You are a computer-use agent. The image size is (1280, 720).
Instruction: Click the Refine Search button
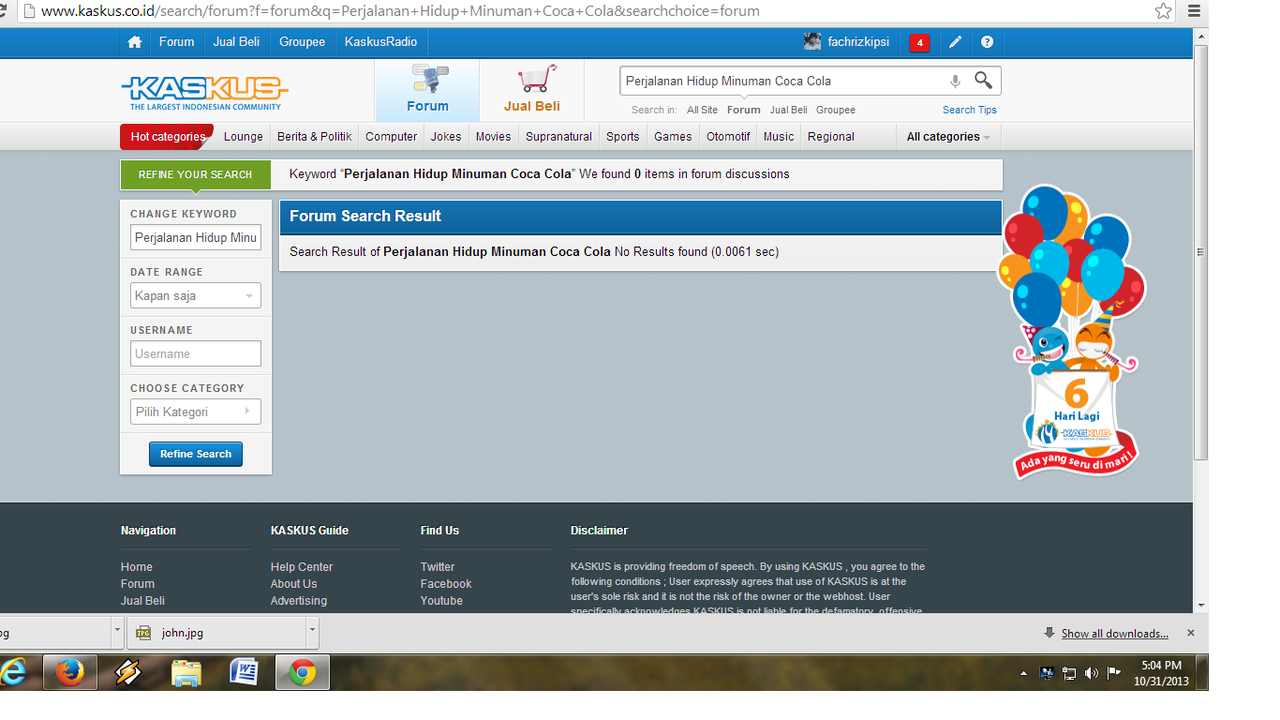(x=196, y=454)
